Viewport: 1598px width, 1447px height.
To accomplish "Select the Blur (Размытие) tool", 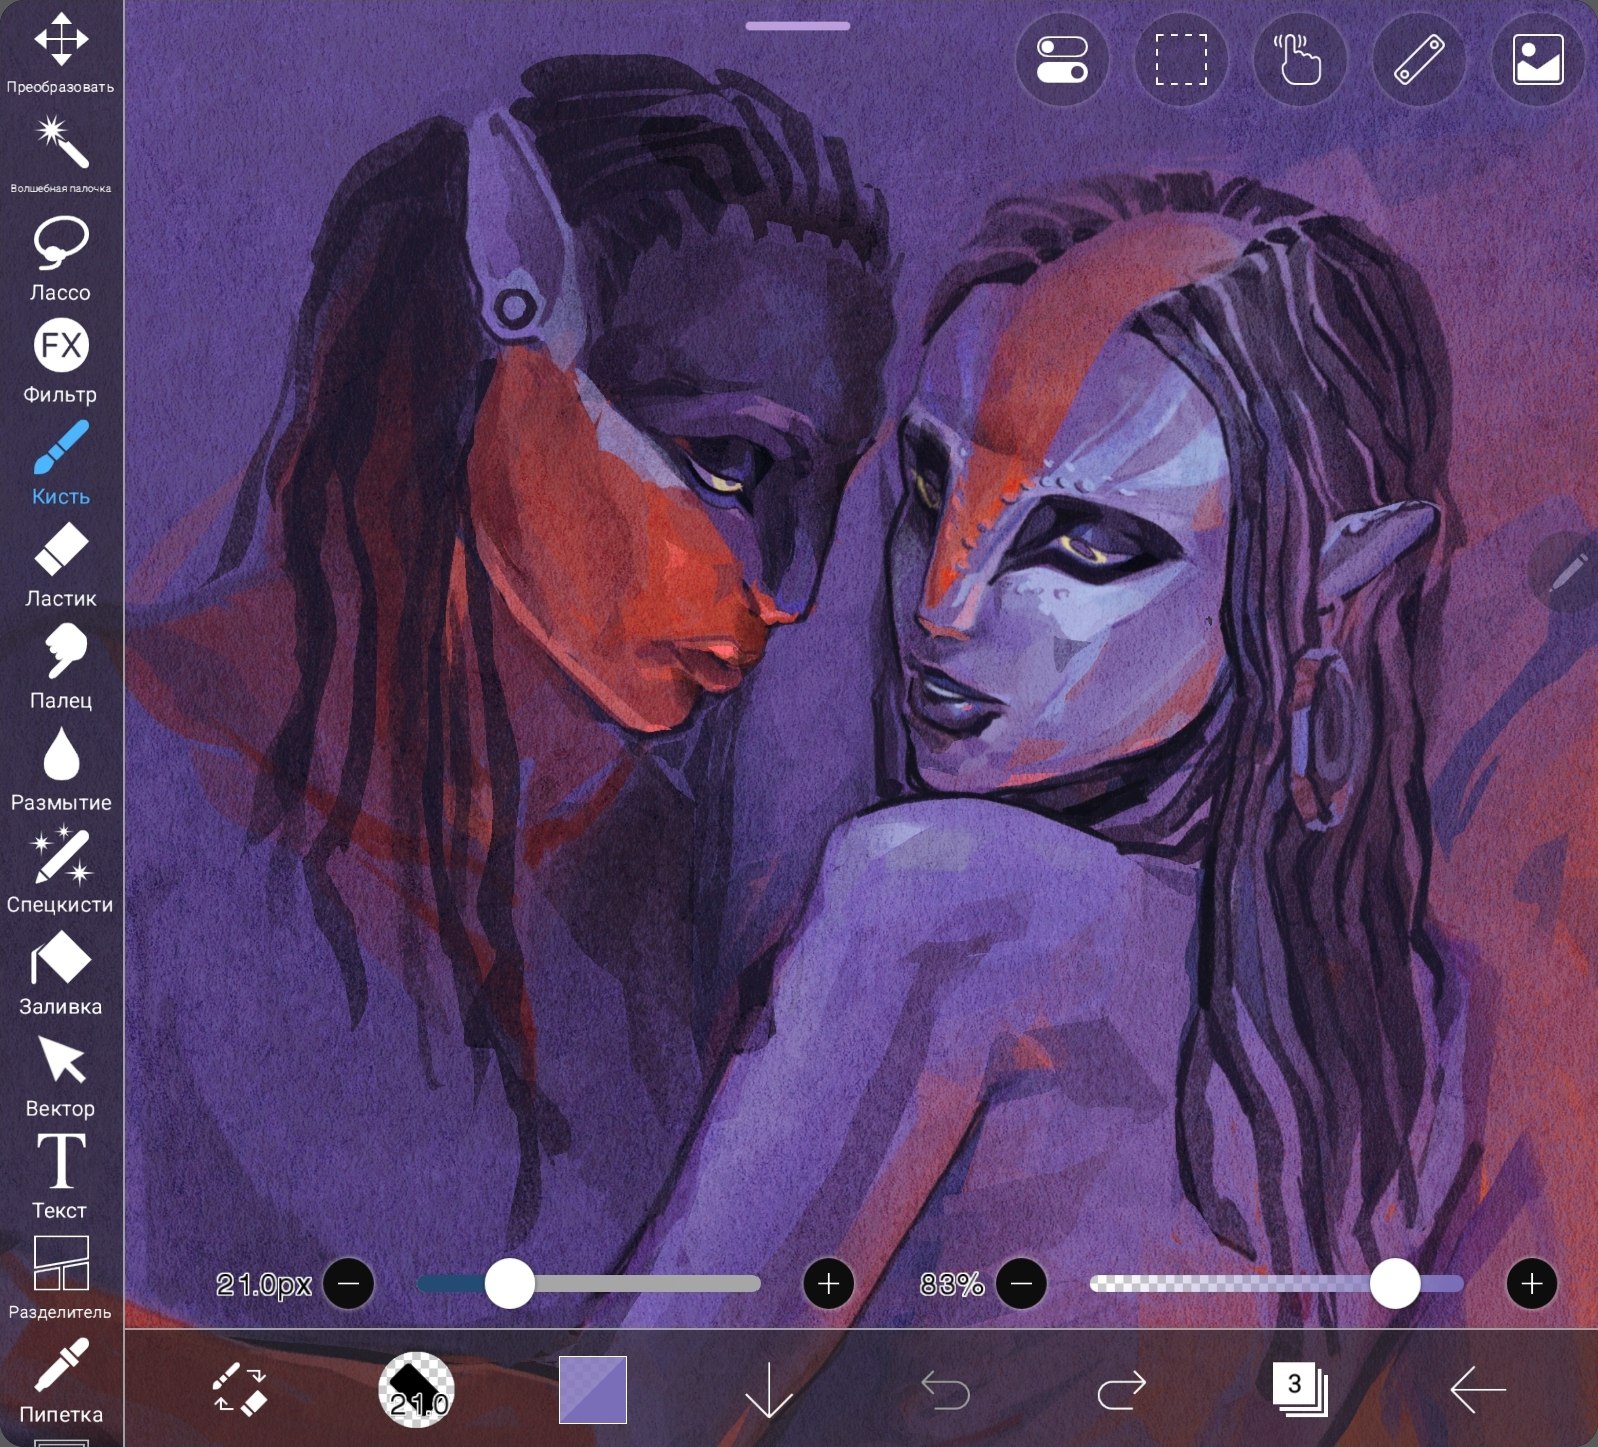I will (61, 768).
